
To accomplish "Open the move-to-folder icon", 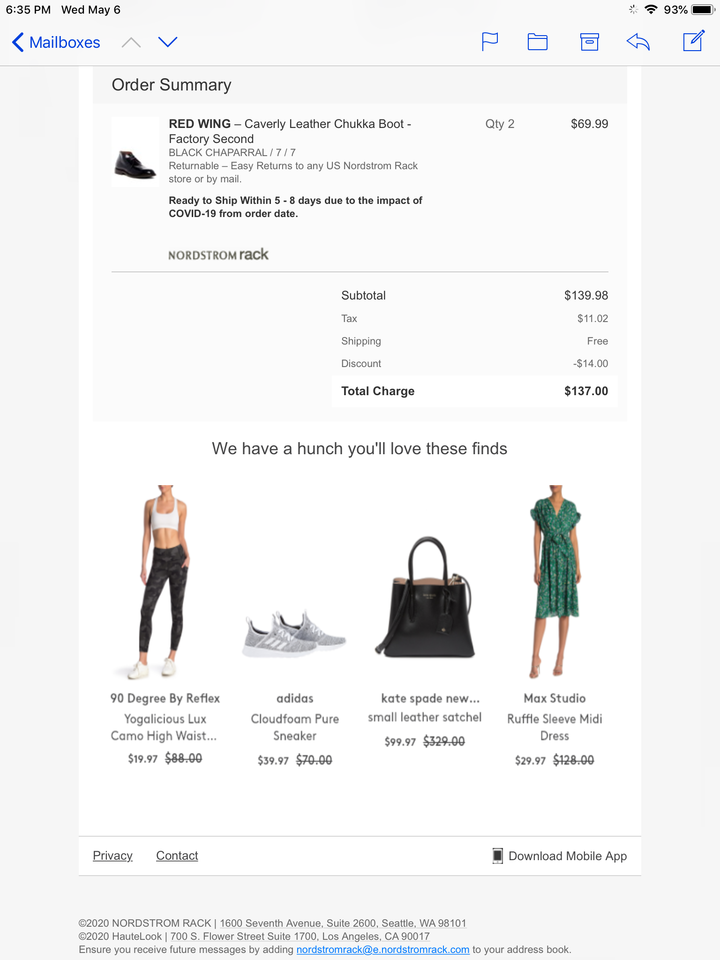I will point(538,42).
